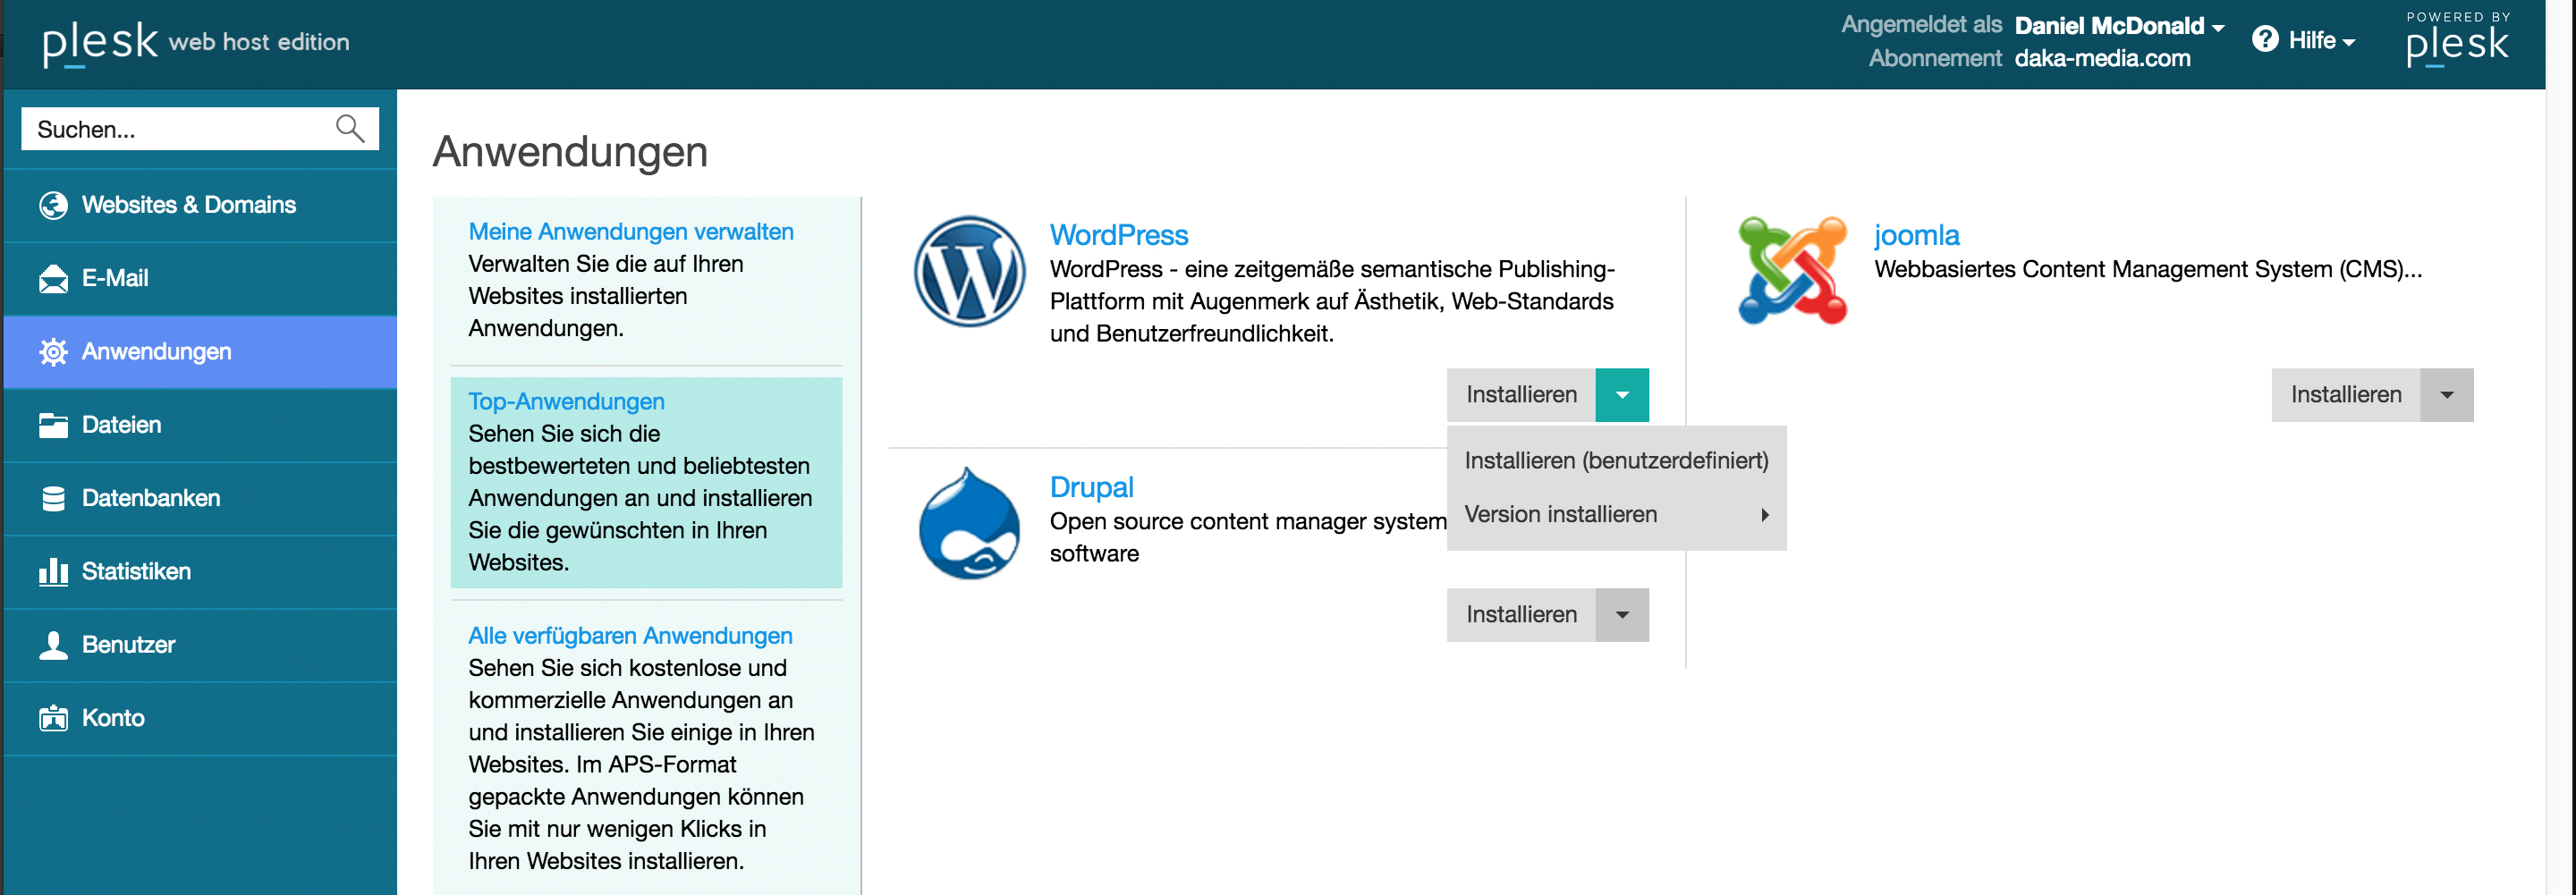Click the Powered by Plesk logo
The width and height of the screenshot is (2576, 895).
(2456, 40)
